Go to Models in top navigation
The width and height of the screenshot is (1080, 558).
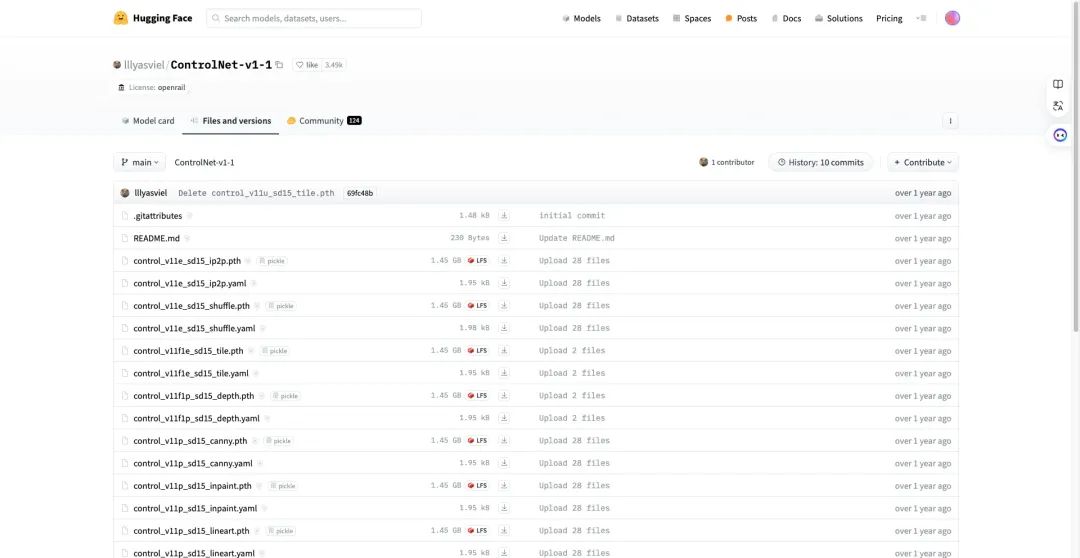(581, 19)
